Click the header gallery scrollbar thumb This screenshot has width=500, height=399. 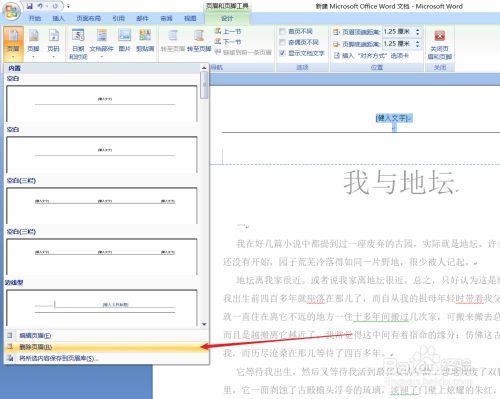[204, 85]
